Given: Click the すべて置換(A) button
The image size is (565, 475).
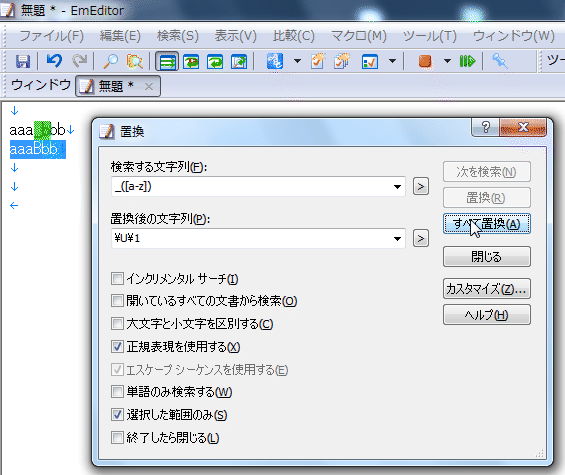Looking at the screenshot, I should (x=486, y=224).
